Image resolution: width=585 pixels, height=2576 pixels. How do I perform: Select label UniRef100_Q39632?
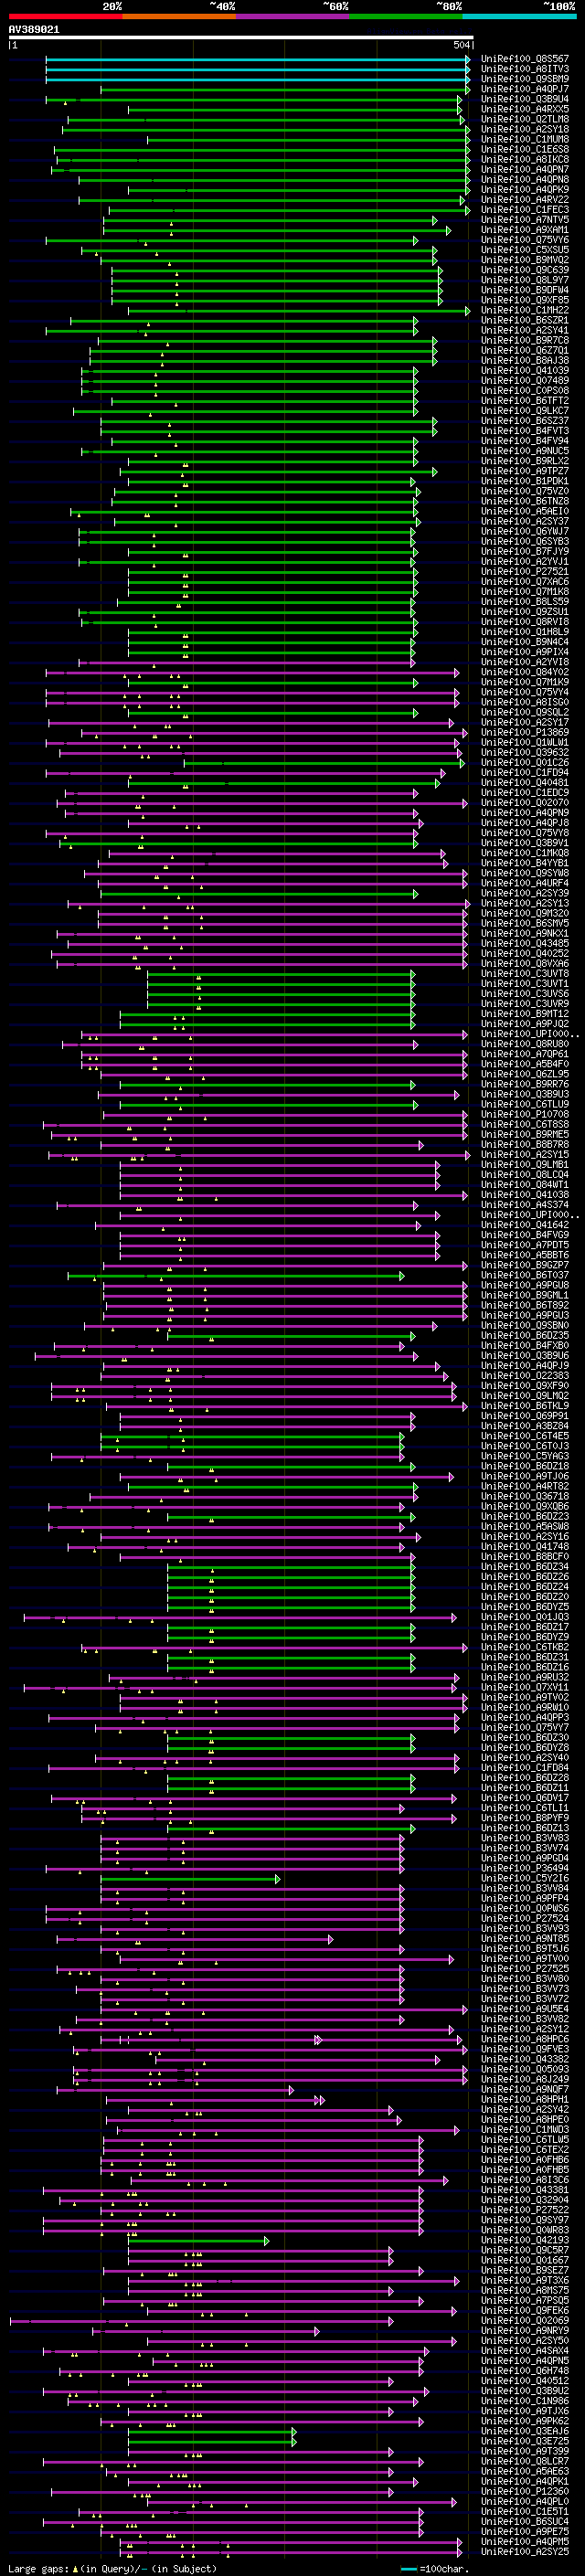[525, 753]
